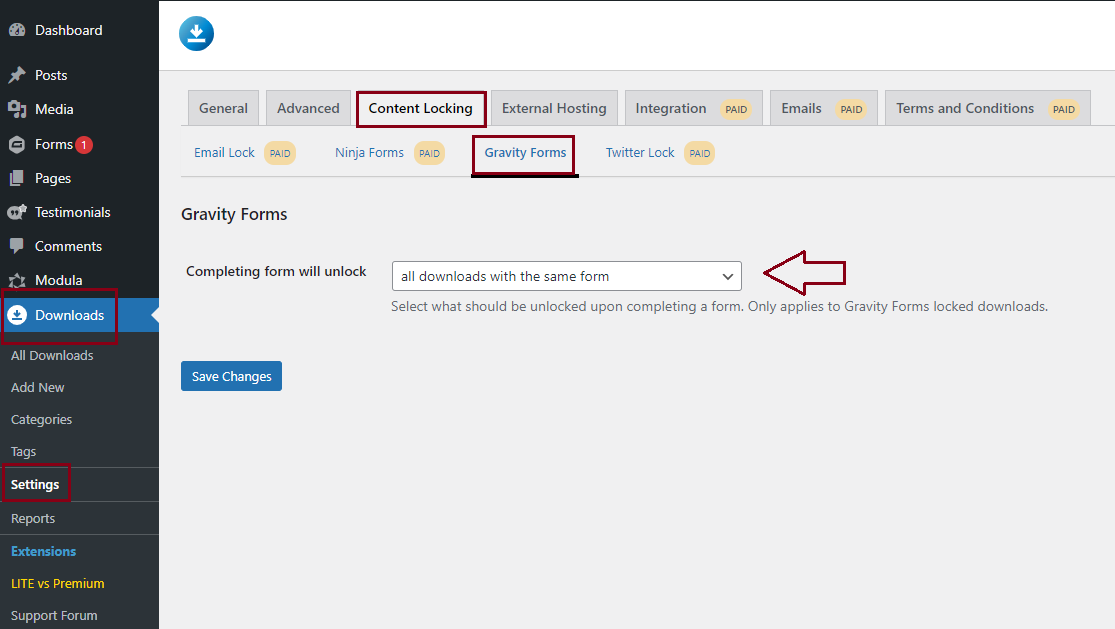
Task: Switch to the Twitter Lock sub-tab
Action: click(x=640, y=153)
